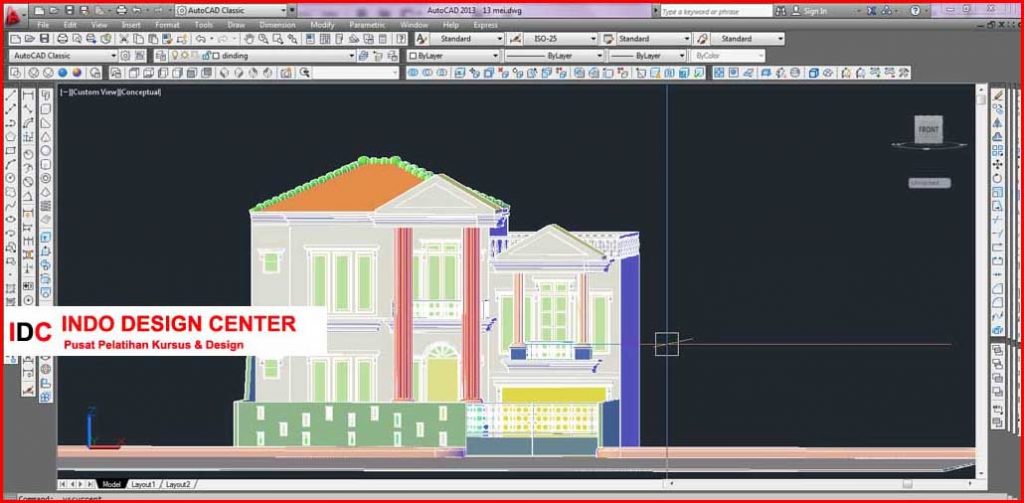Select the Erase tool in Modify toolbar

(997, 95)
